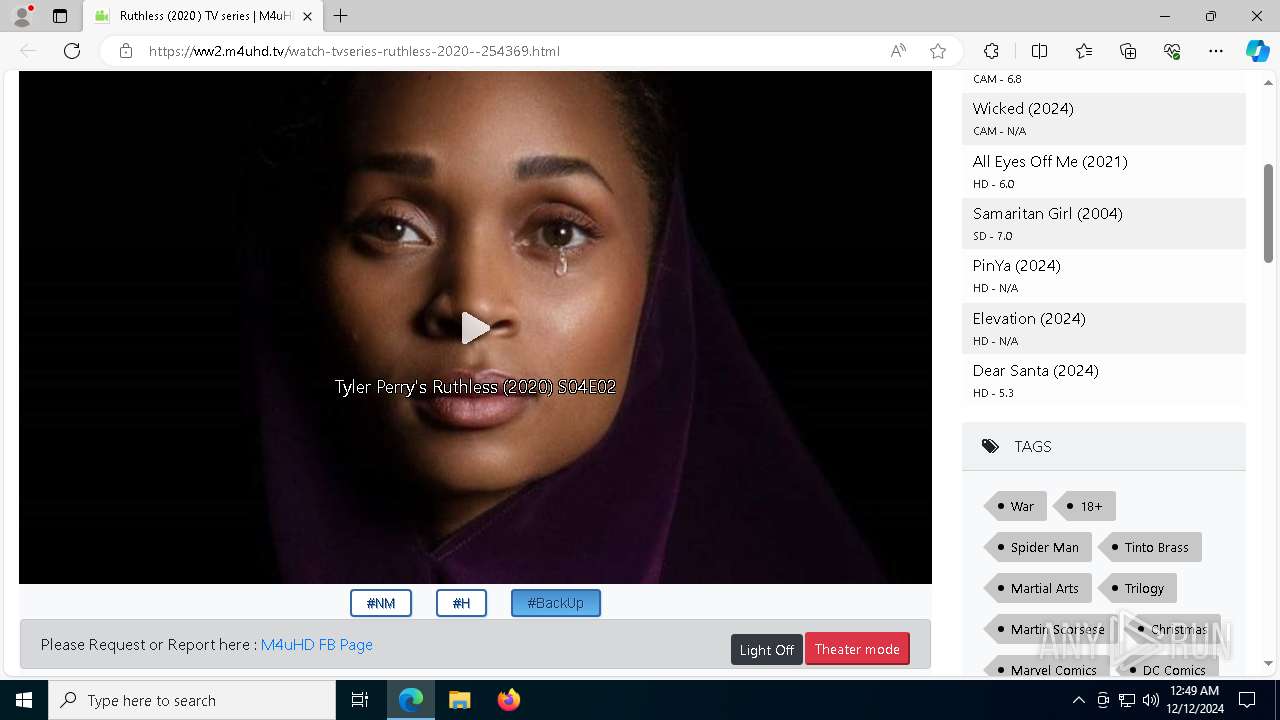Select the 18+ tag
The image size is (1280, 720).
(1086, 506)
